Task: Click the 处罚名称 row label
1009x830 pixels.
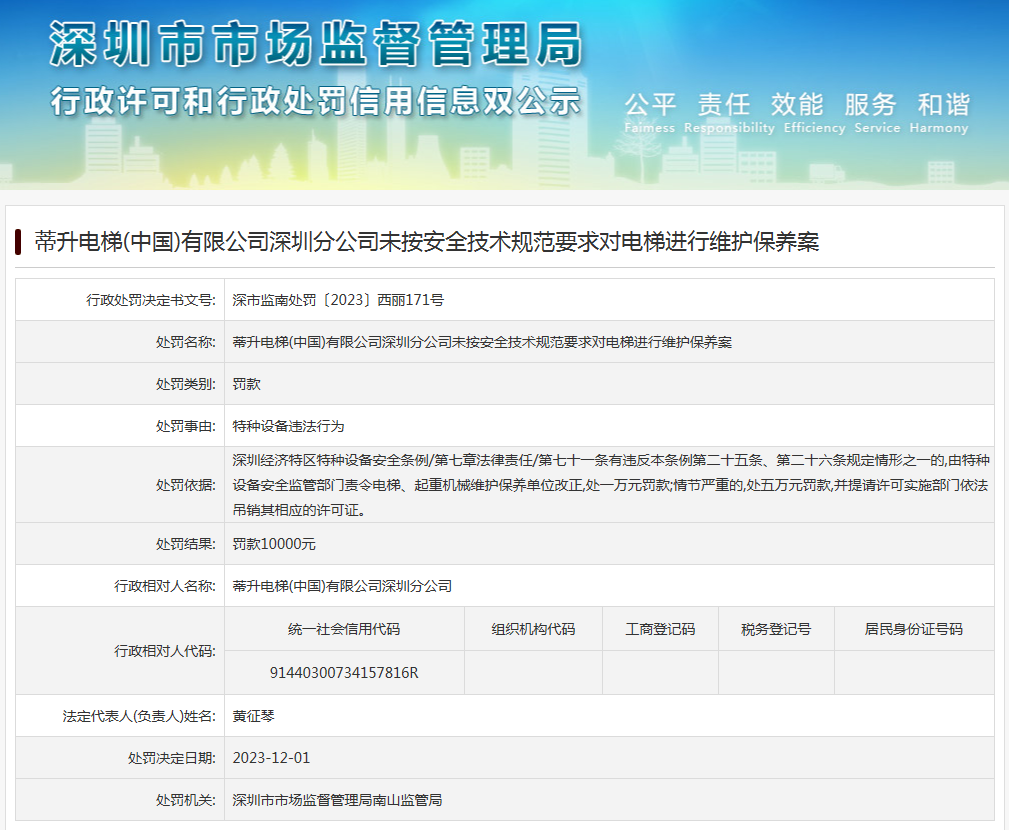Action: tap(186, 342)
